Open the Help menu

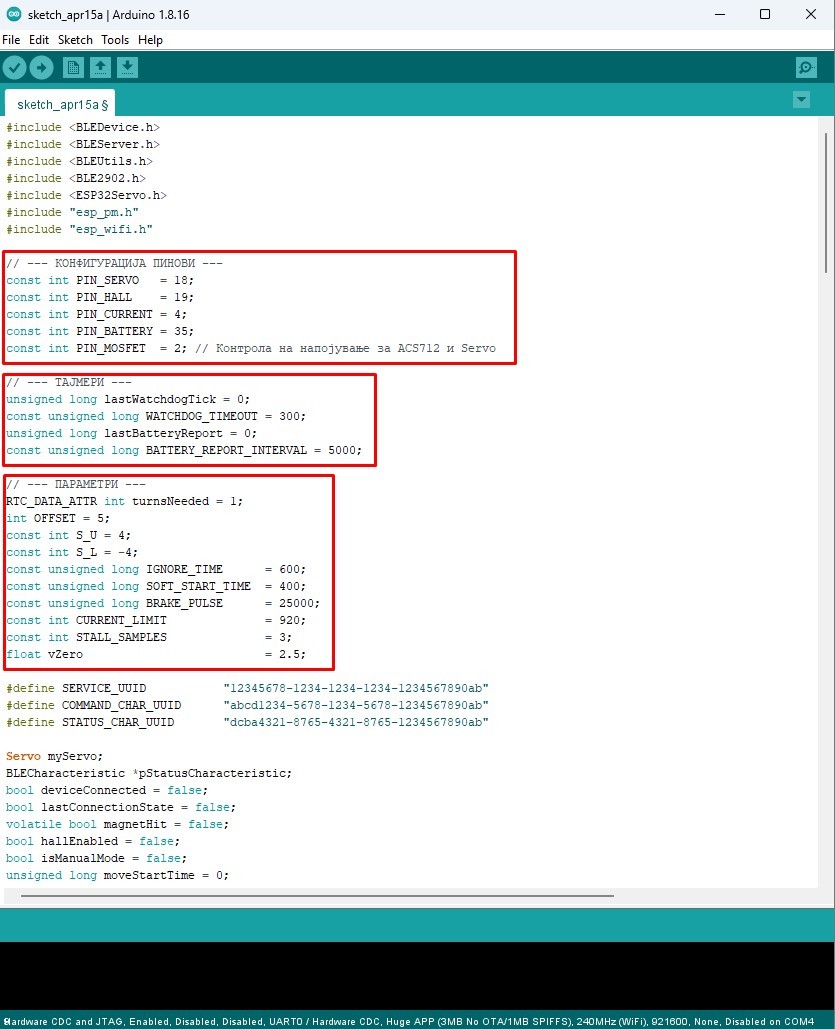tap(150, 40)
